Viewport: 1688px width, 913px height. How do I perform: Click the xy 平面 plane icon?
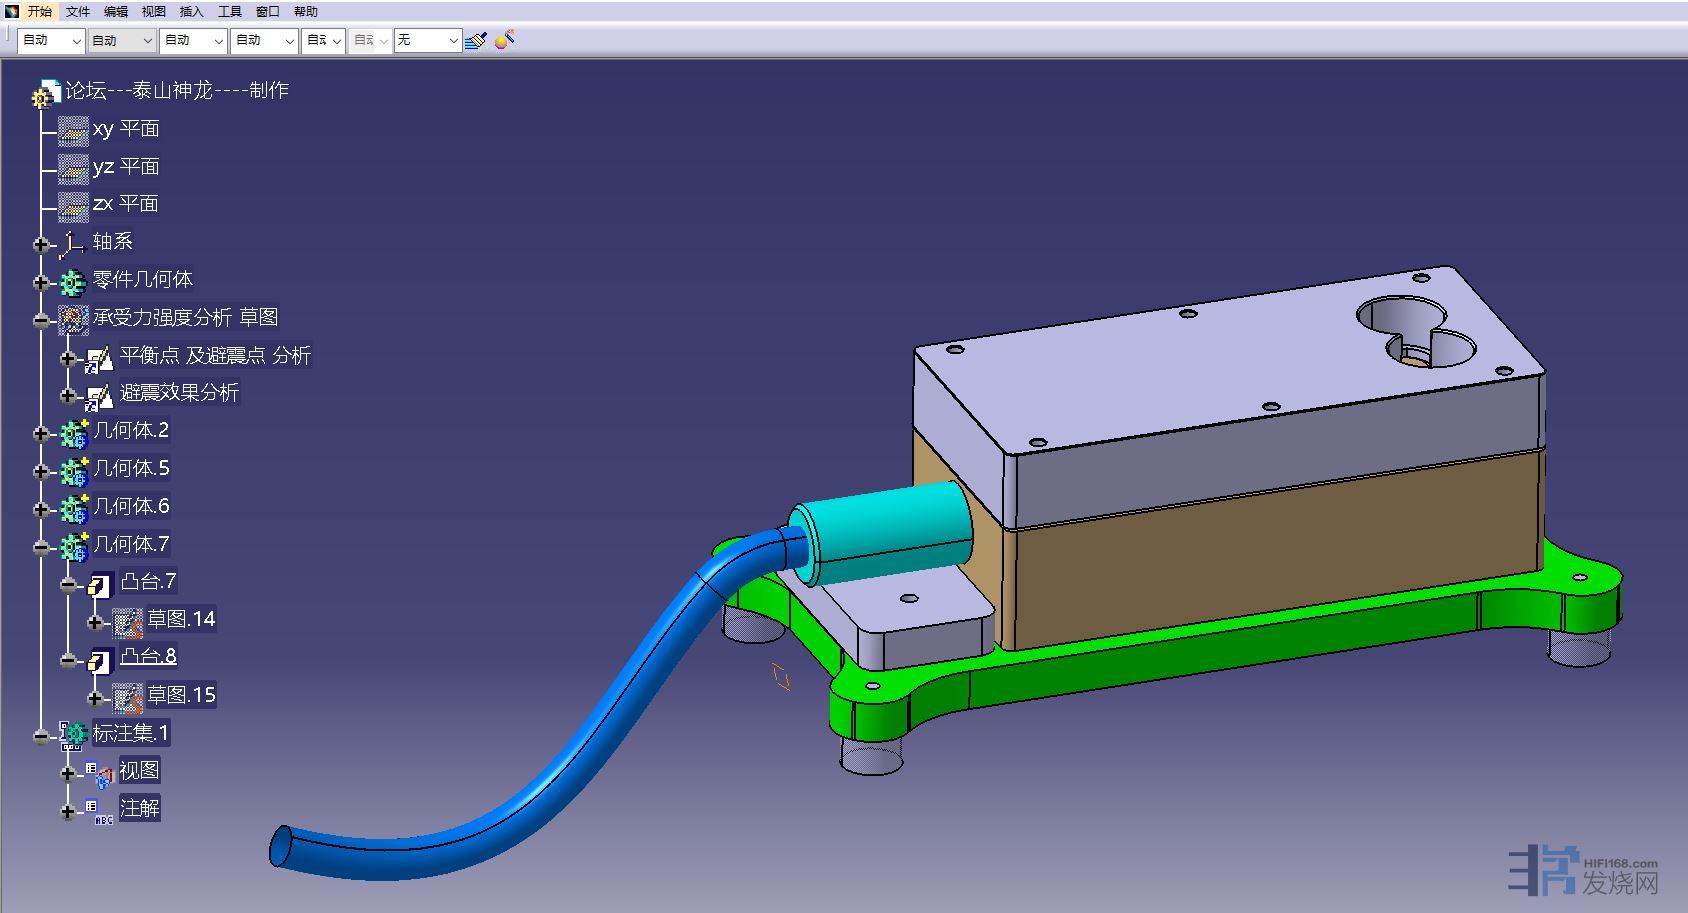click(x=73, y=130)
